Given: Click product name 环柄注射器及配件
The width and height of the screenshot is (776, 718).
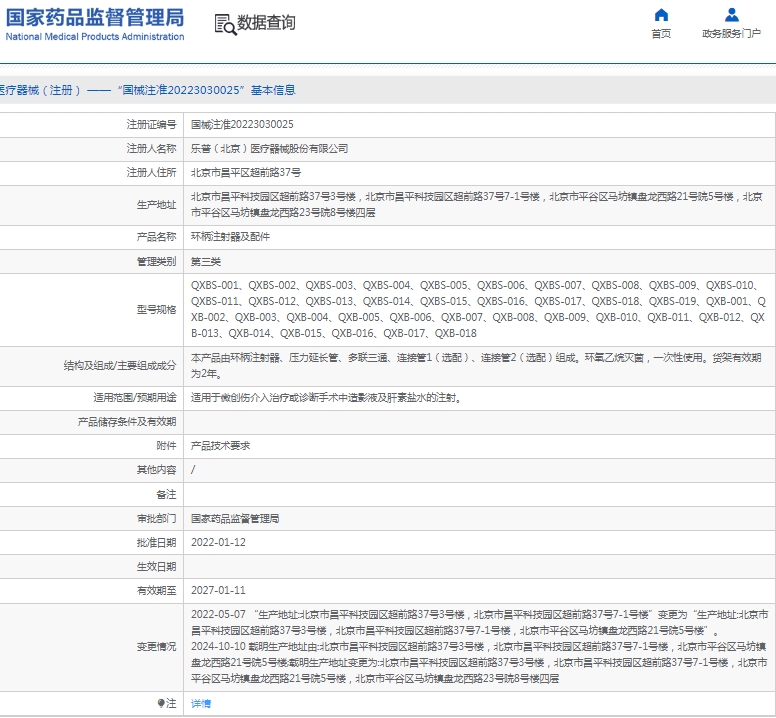Looking at the screenshot, I should tap(230, 237).
